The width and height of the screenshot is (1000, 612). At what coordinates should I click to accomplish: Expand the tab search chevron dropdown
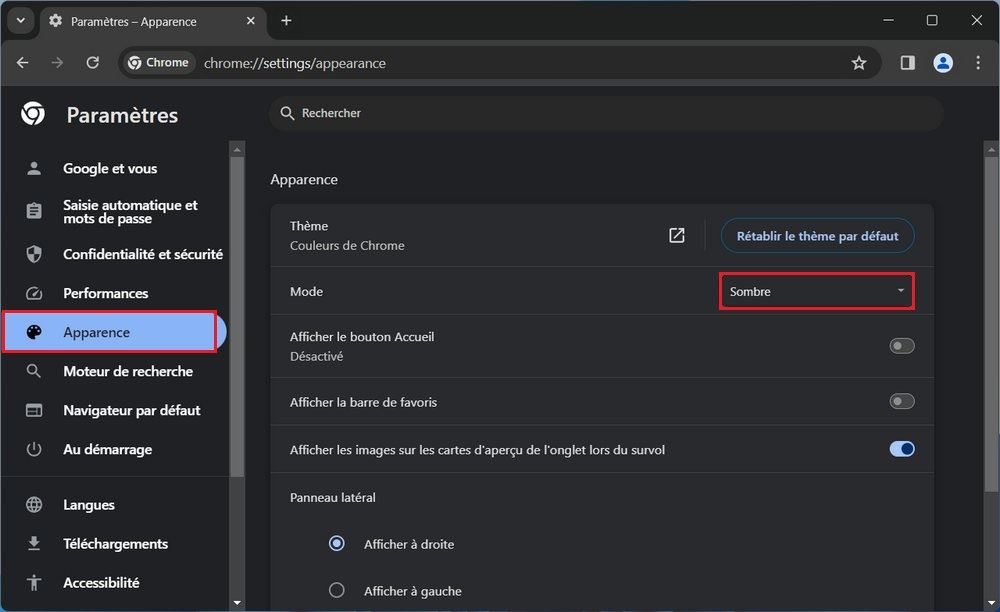tap(19, 21)
